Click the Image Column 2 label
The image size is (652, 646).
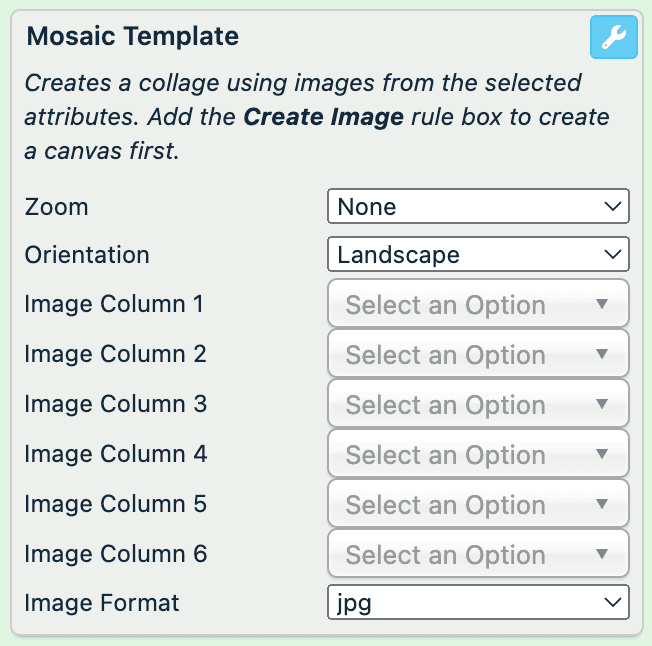115,354
